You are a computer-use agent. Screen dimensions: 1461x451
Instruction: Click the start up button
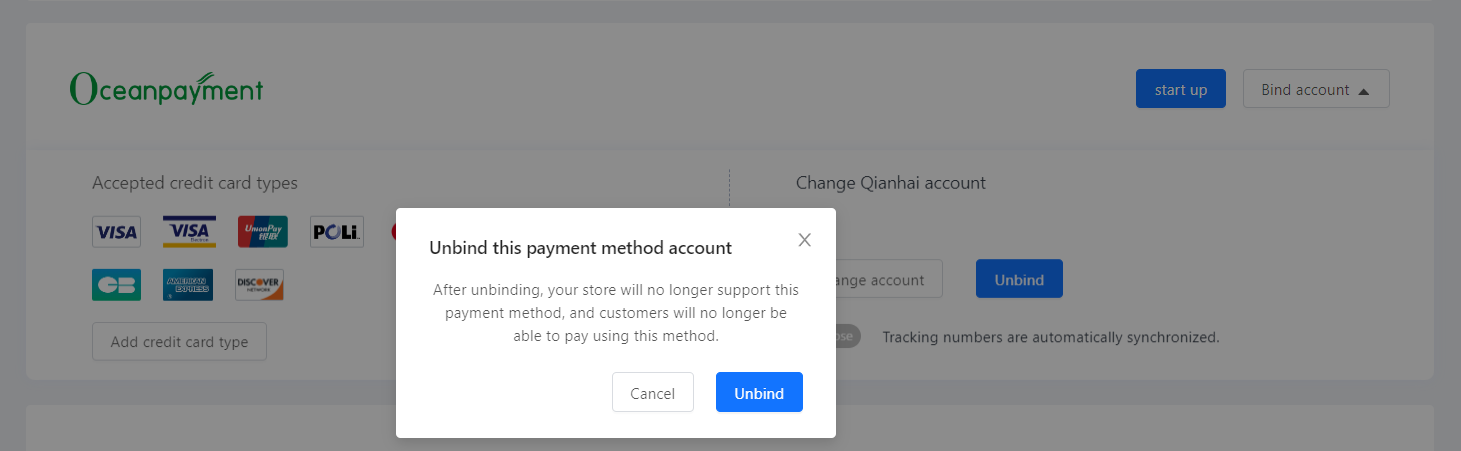tap(1181, 89)
